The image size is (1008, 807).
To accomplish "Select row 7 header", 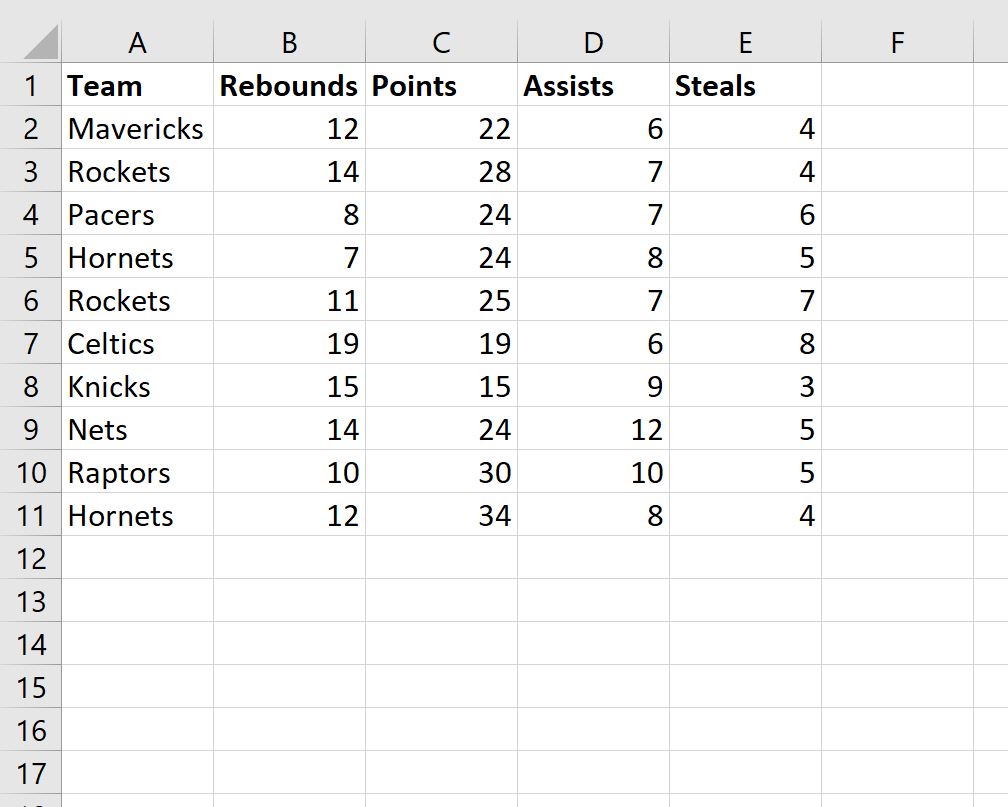I will [x=30, y=343].
